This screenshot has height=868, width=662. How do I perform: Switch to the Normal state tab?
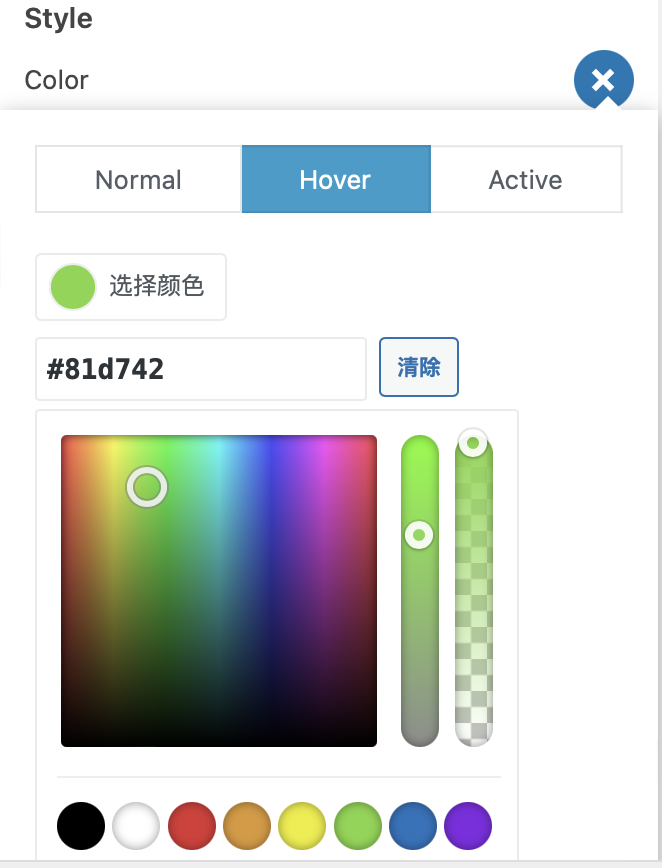pyautogui.click(x=138, y=180)
